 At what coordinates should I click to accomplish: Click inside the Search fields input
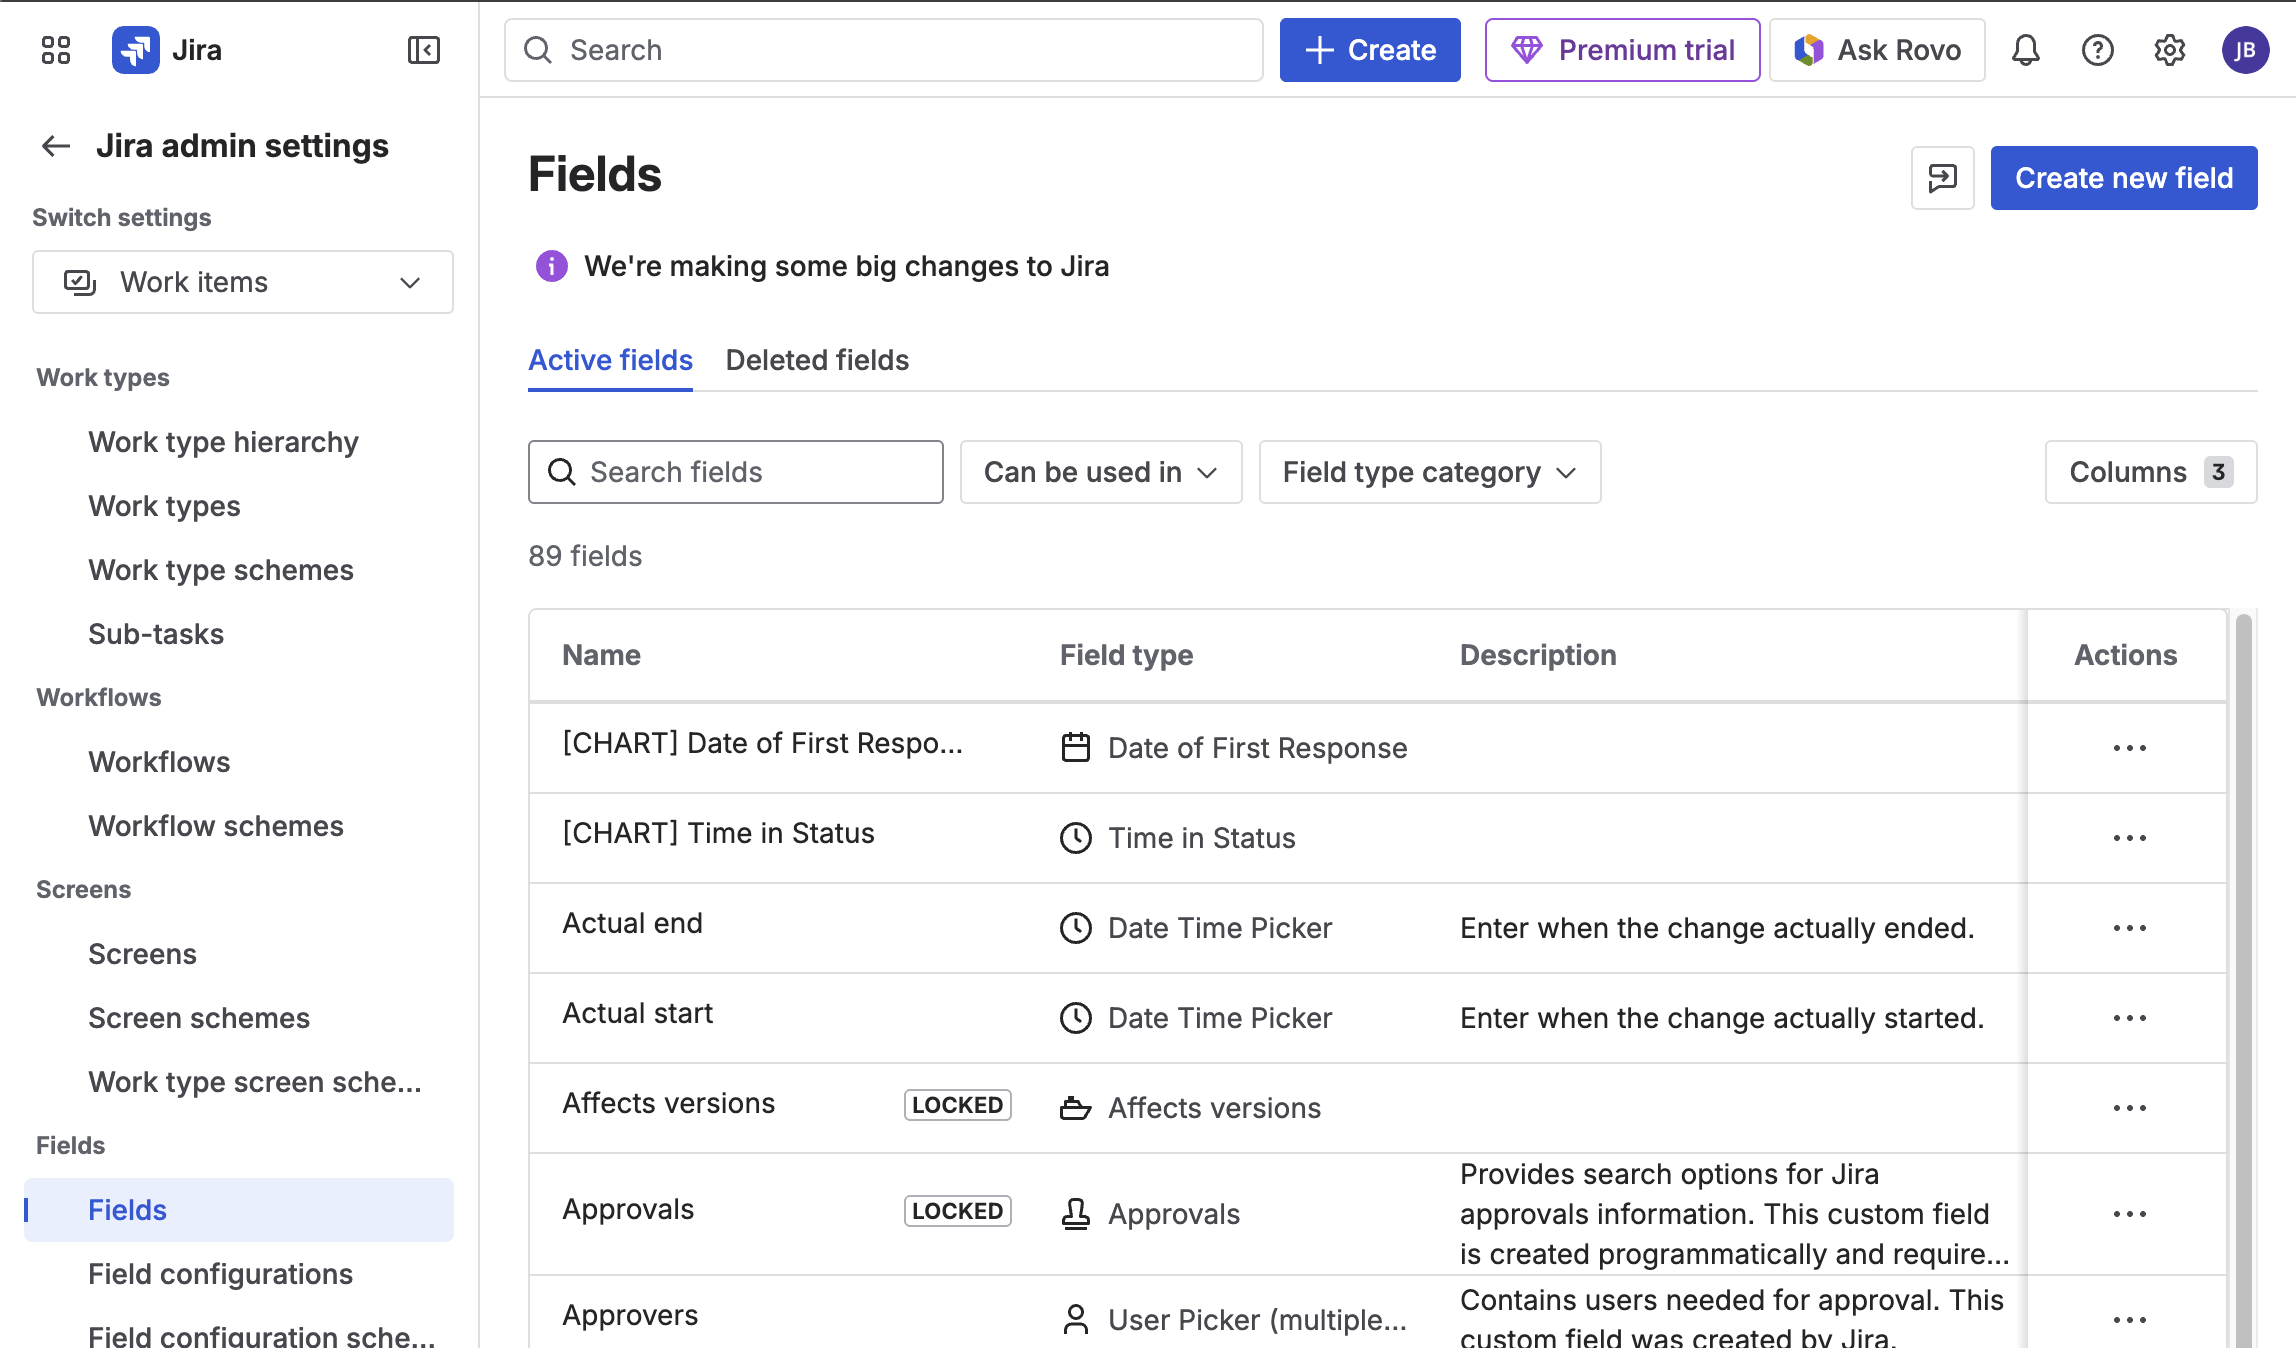(736, 472)
